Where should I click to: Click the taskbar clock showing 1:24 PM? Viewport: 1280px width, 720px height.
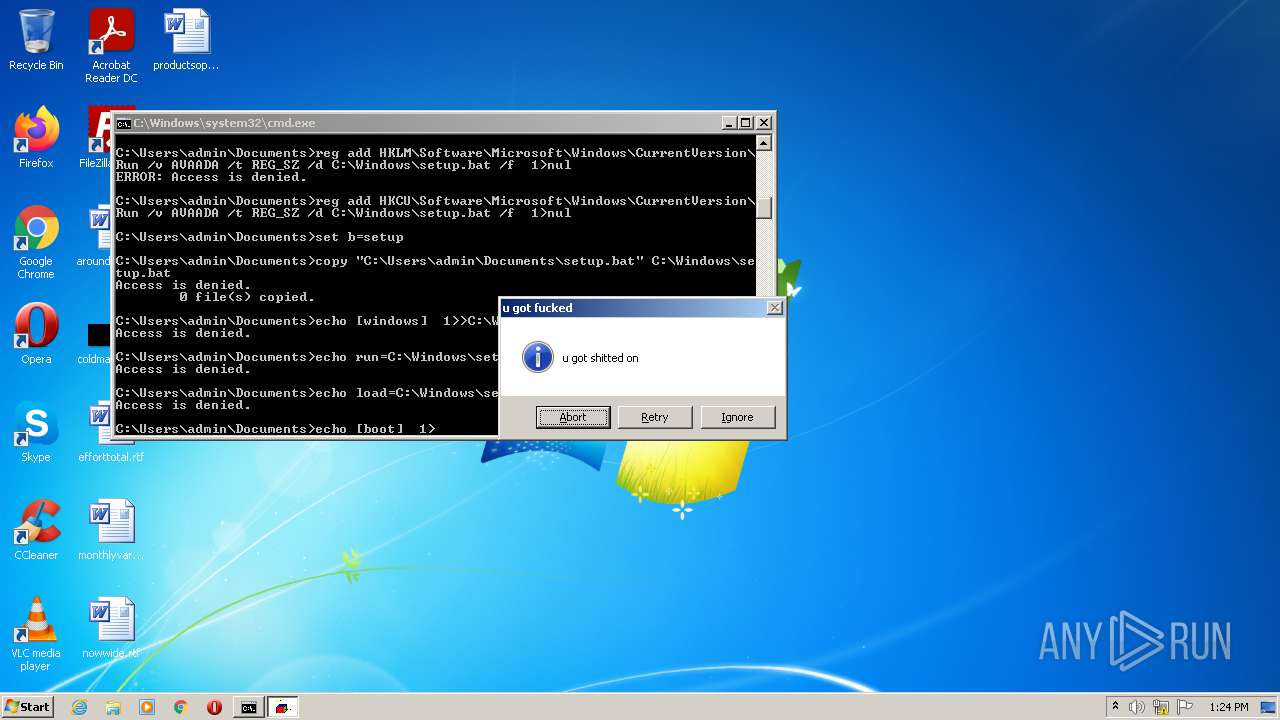(x=1229, y=707)
